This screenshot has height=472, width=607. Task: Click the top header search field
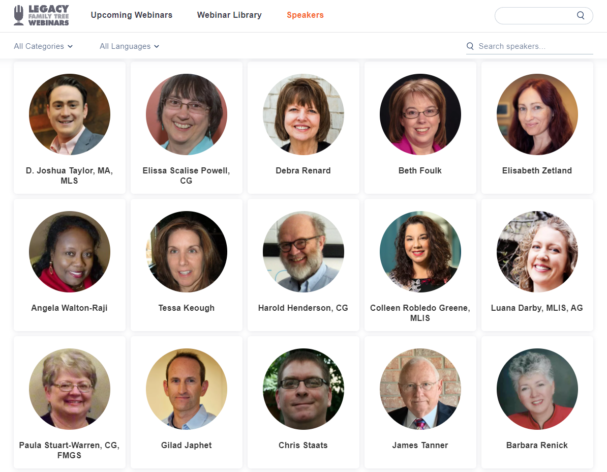544,15
